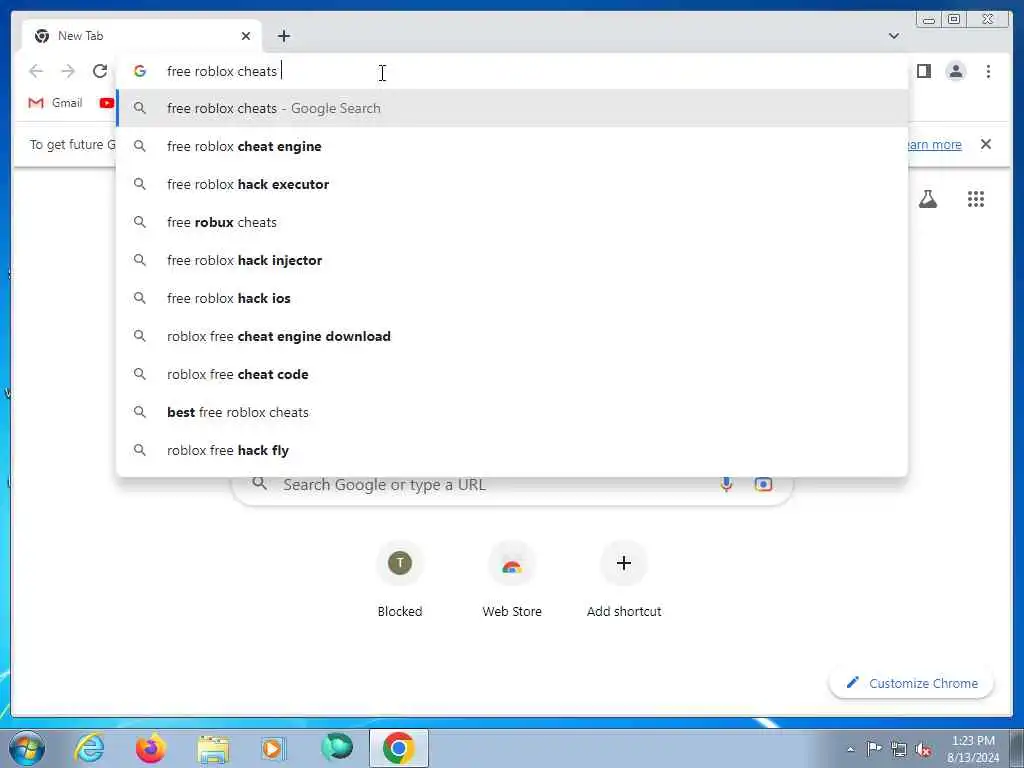
Task: Open the Blocked shortcut tile
Action: [400, 580]
